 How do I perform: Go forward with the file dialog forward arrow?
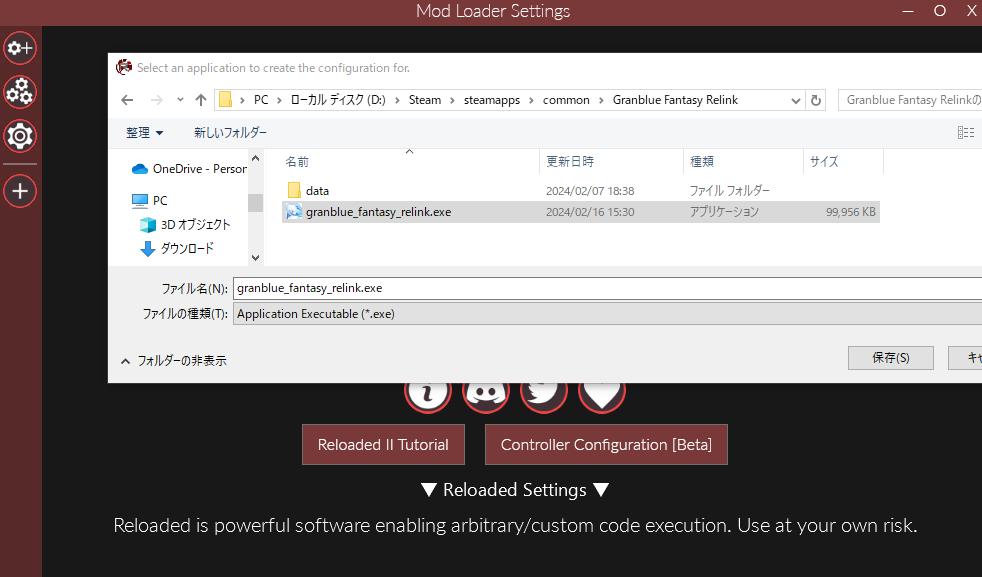[157, 100]
